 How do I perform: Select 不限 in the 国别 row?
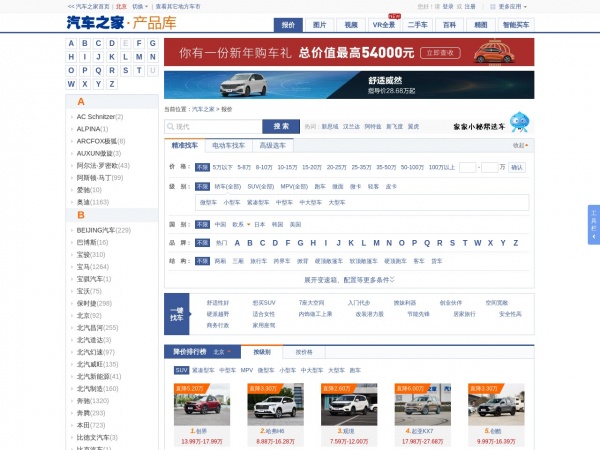(x=202, y=224)
